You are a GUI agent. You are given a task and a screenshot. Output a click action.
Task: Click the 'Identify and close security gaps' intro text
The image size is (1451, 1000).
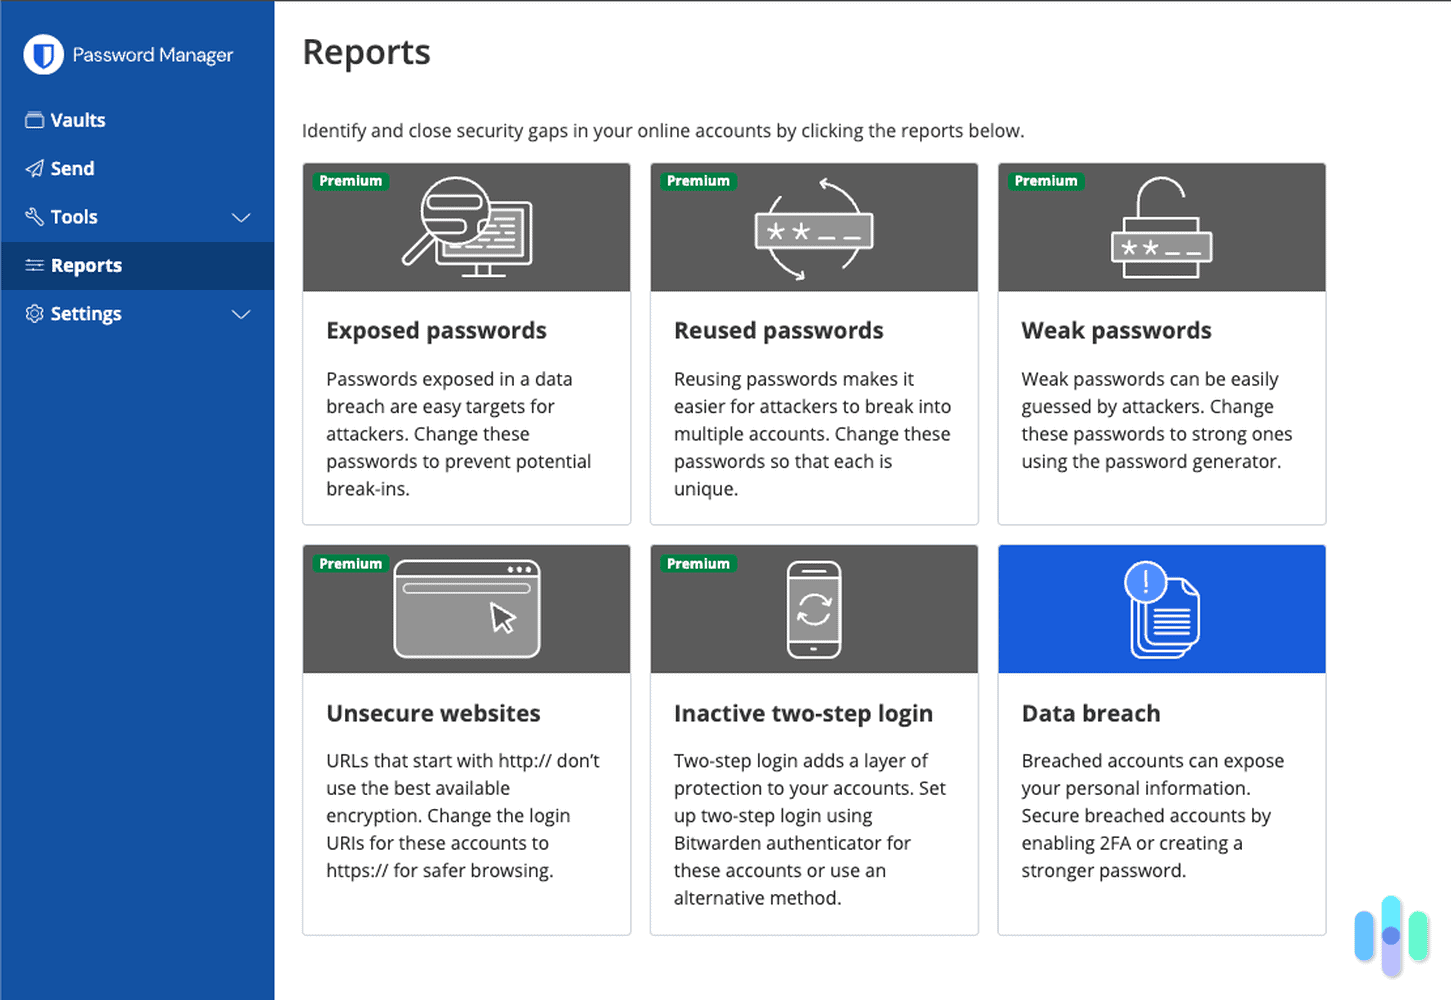pos(663,131)
